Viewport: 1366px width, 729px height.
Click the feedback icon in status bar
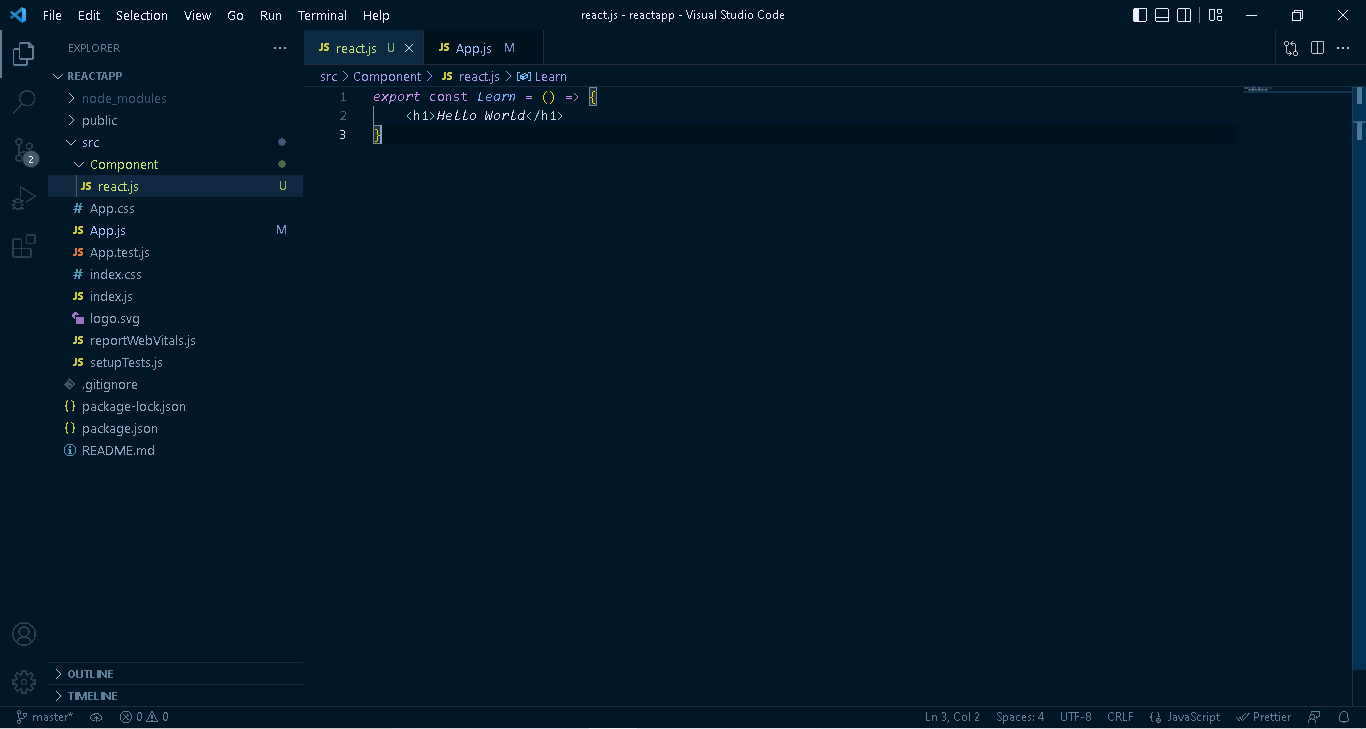point(1315,717)
